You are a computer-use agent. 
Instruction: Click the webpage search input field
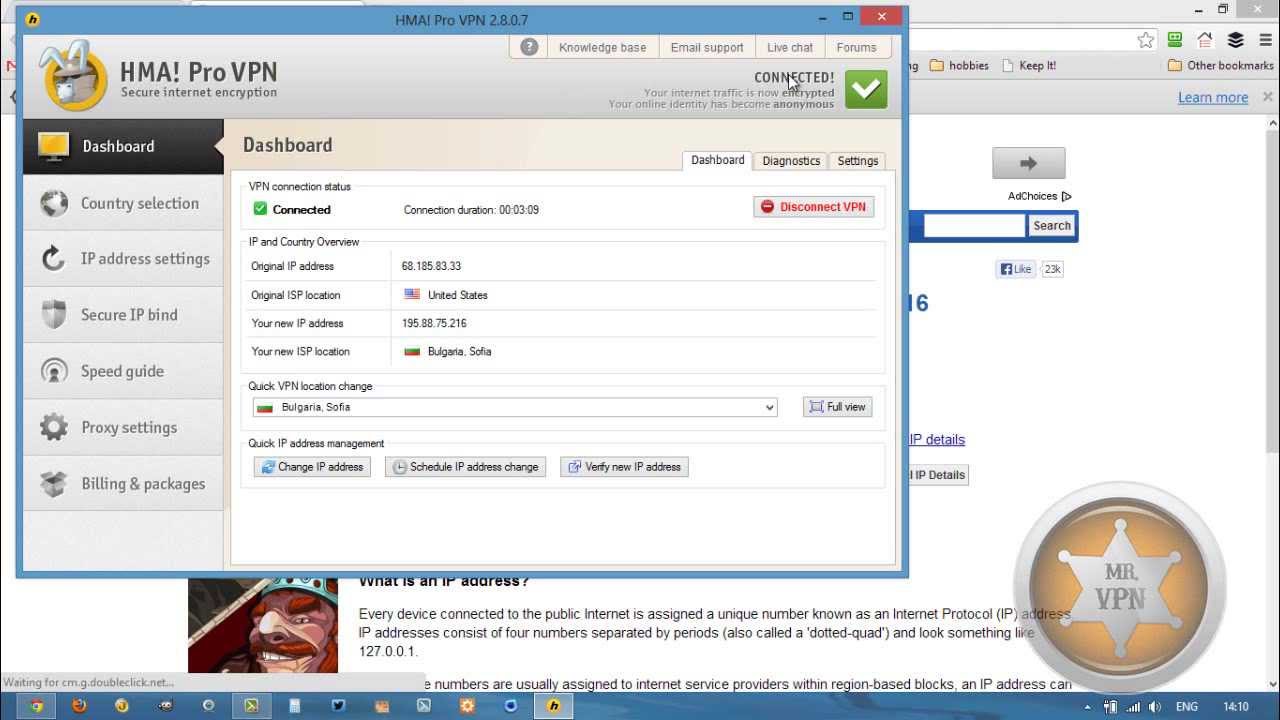coord(974,226)
